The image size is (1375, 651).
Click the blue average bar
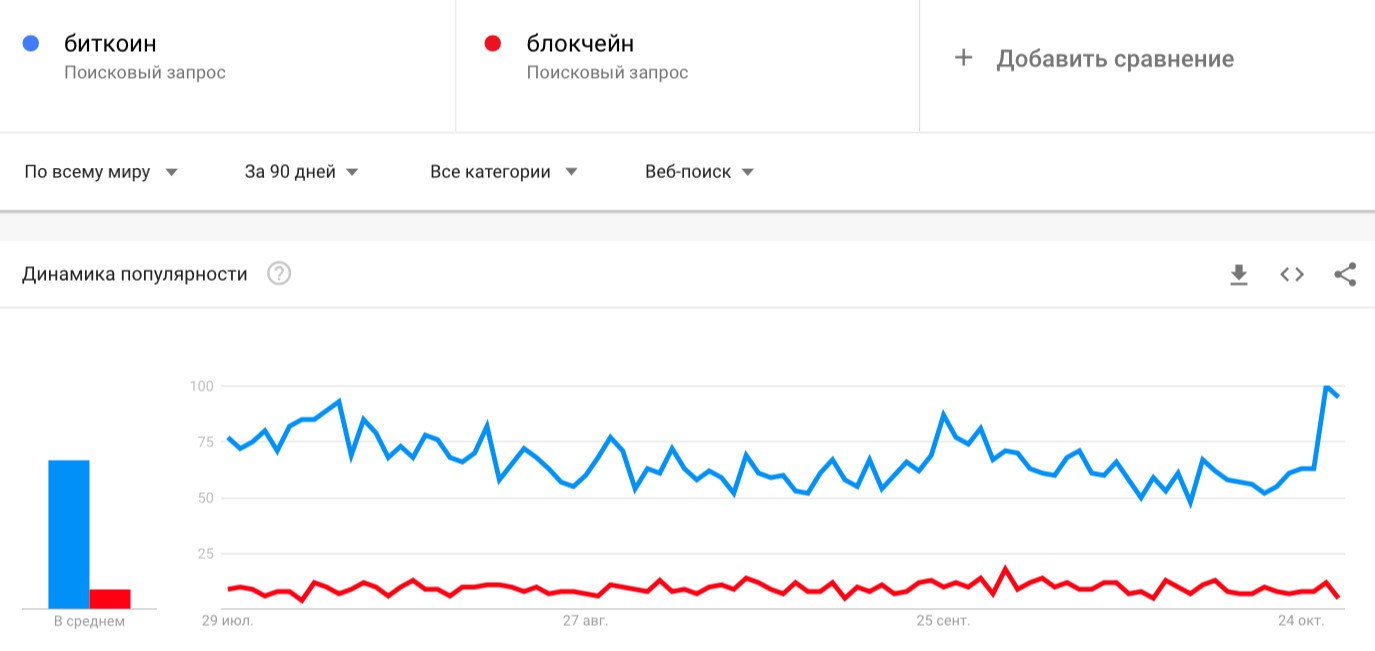coord(69,534)
